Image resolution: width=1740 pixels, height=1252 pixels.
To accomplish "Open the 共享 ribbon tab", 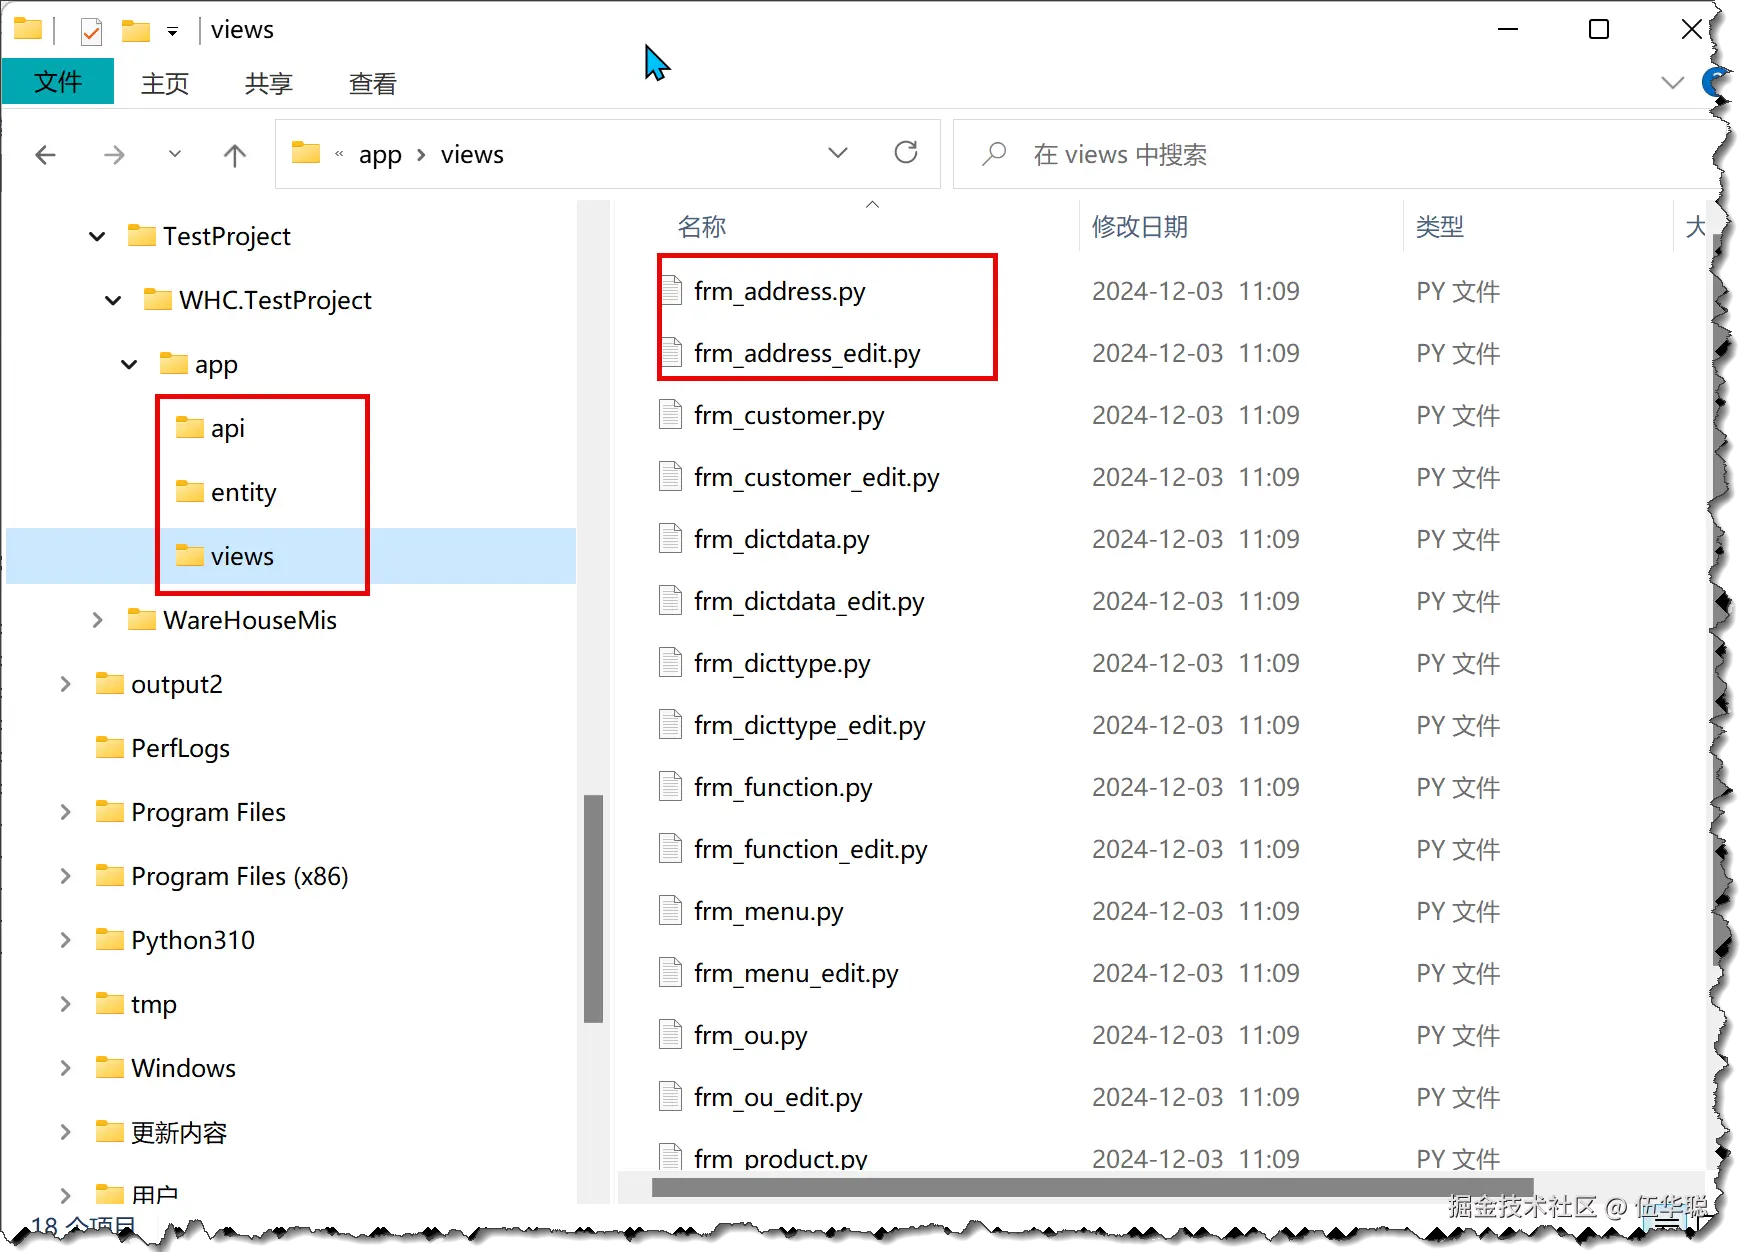I will [269, 84].
